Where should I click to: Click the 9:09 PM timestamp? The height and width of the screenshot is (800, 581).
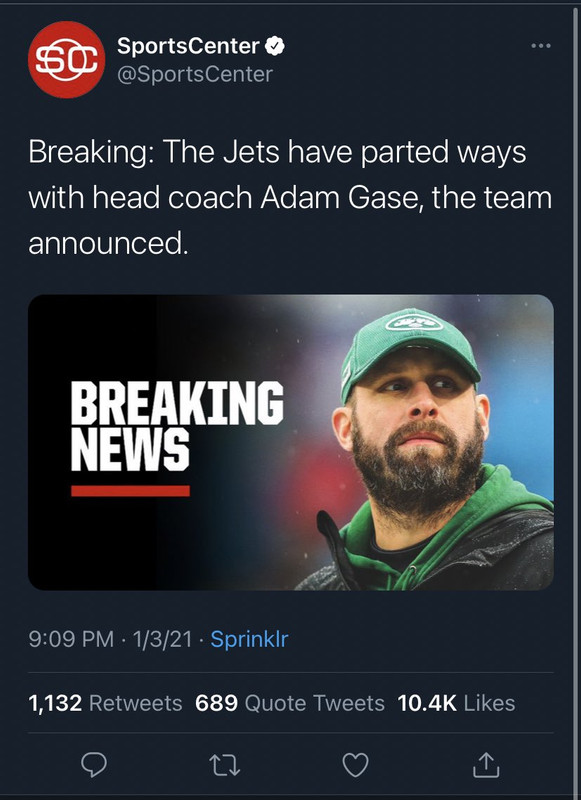coord(71,639)
